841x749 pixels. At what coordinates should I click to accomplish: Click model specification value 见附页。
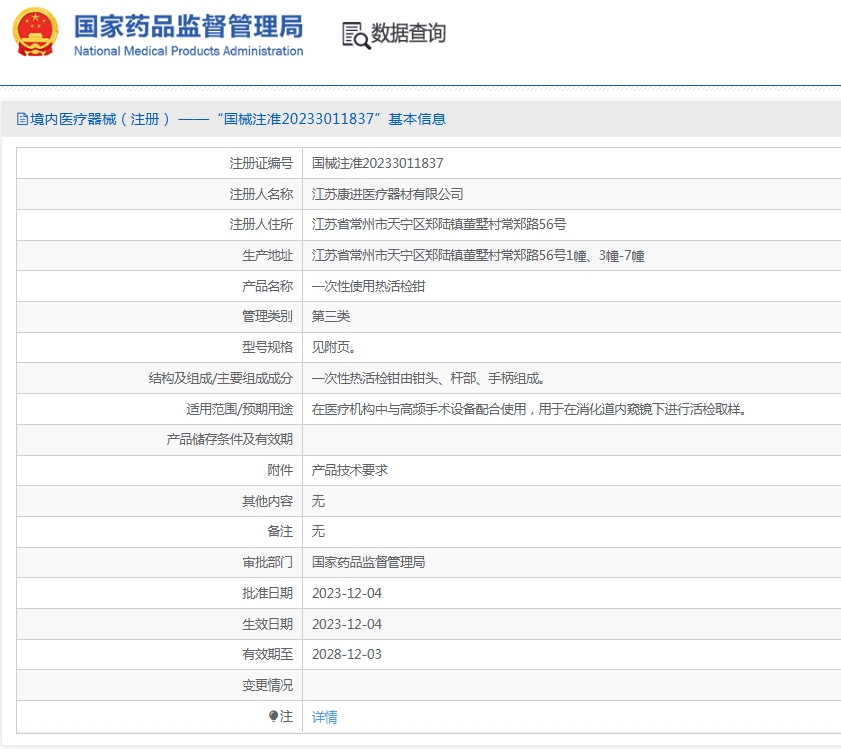334,347
